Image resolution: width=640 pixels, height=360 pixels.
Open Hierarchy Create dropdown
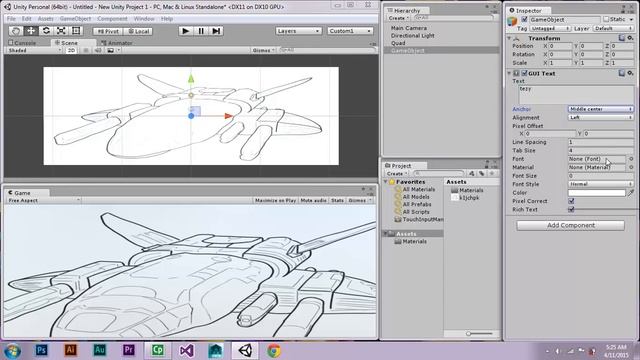pyautogui.click(x=398, y=18)
